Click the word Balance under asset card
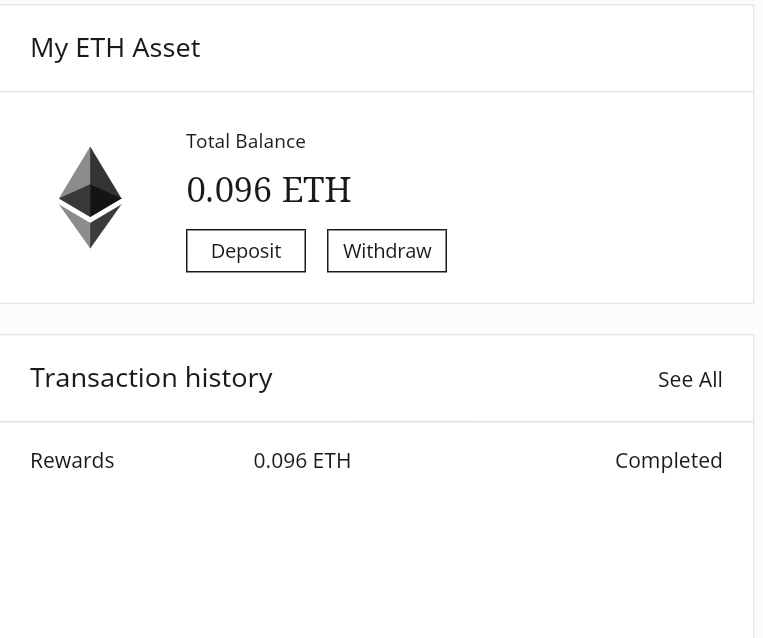 (271, 141)
